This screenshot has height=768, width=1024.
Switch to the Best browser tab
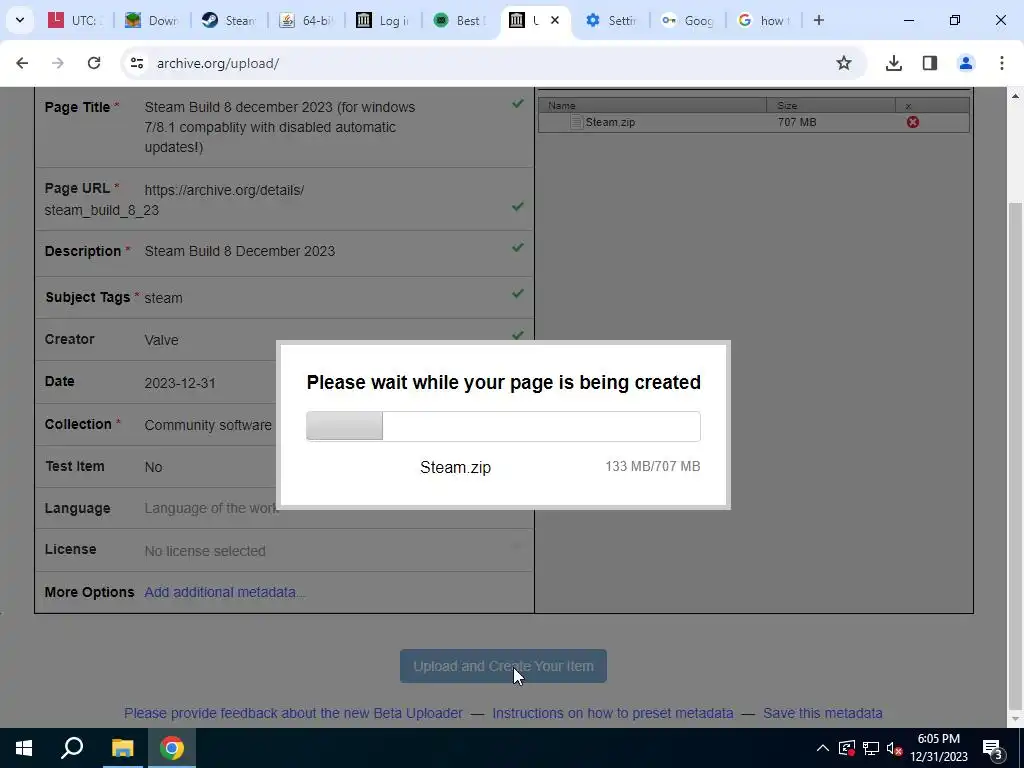[x=460, y=20]
